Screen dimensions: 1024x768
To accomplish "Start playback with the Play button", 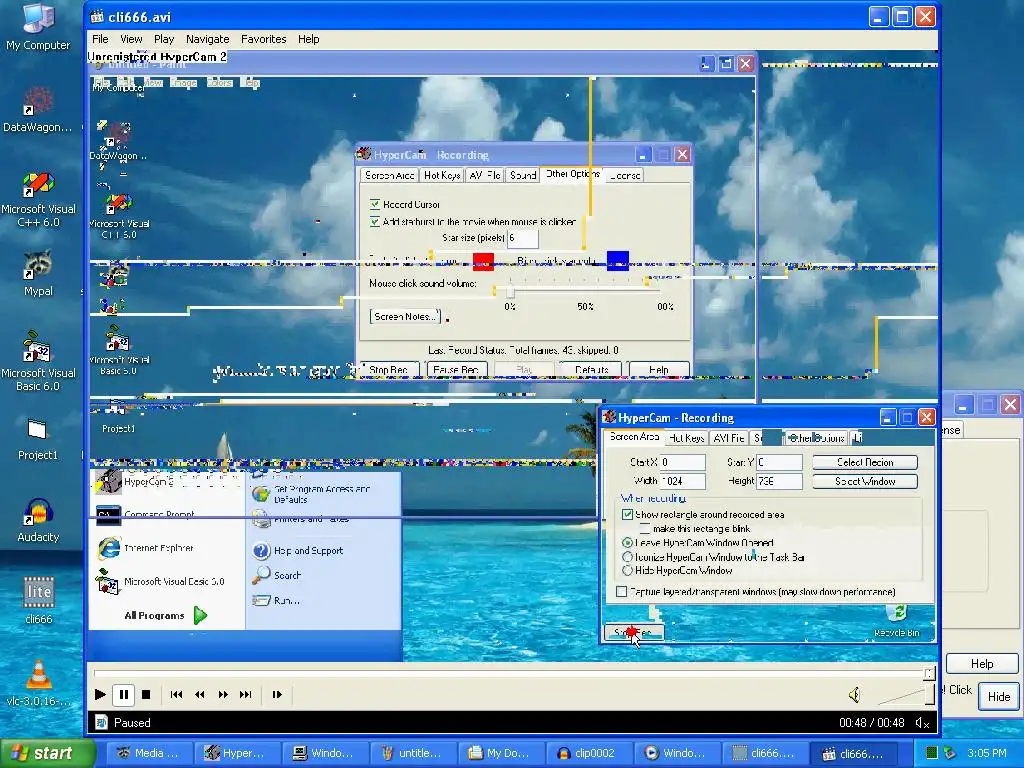I will click(x=100, y=695).
